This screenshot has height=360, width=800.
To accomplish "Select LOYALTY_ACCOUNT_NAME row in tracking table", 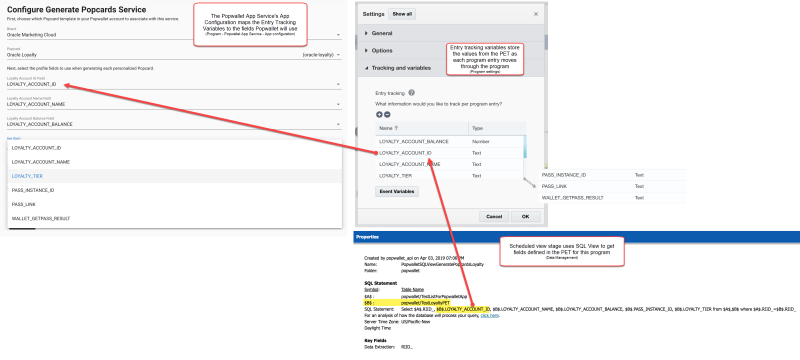I will [x=449, y=164].
